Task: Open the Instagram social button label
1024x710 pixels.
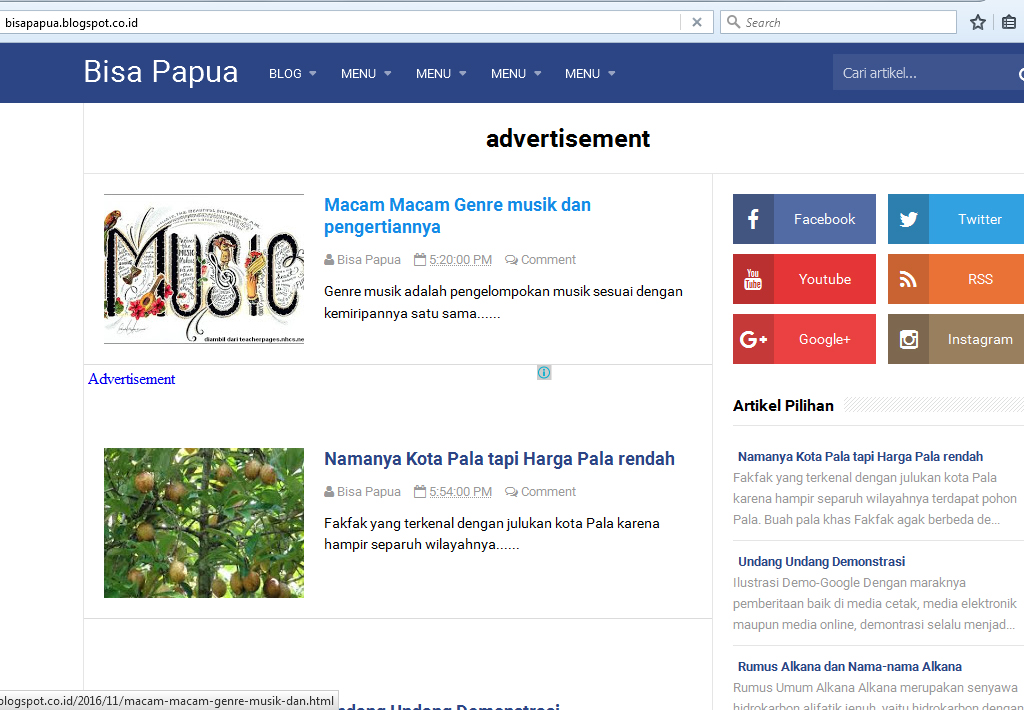Action: tap(980, 340)
